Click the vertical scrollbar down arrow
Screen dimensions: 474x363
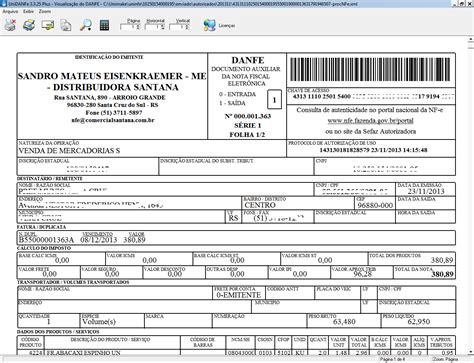coord(471,352)
